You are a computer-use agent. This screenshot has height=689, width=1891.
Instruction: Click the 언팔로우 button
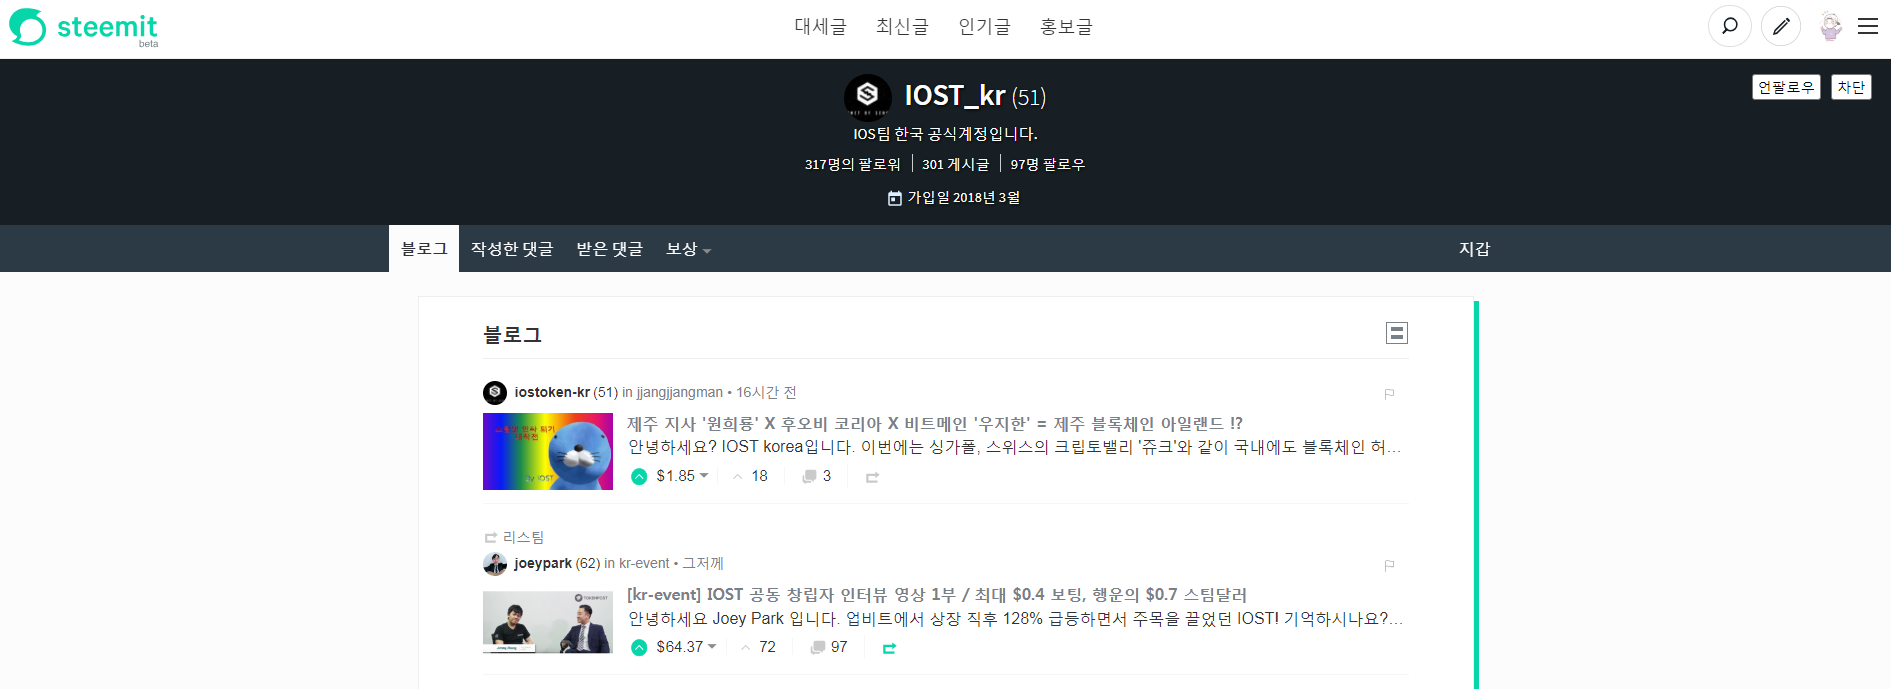click(x=1786, y=87)
